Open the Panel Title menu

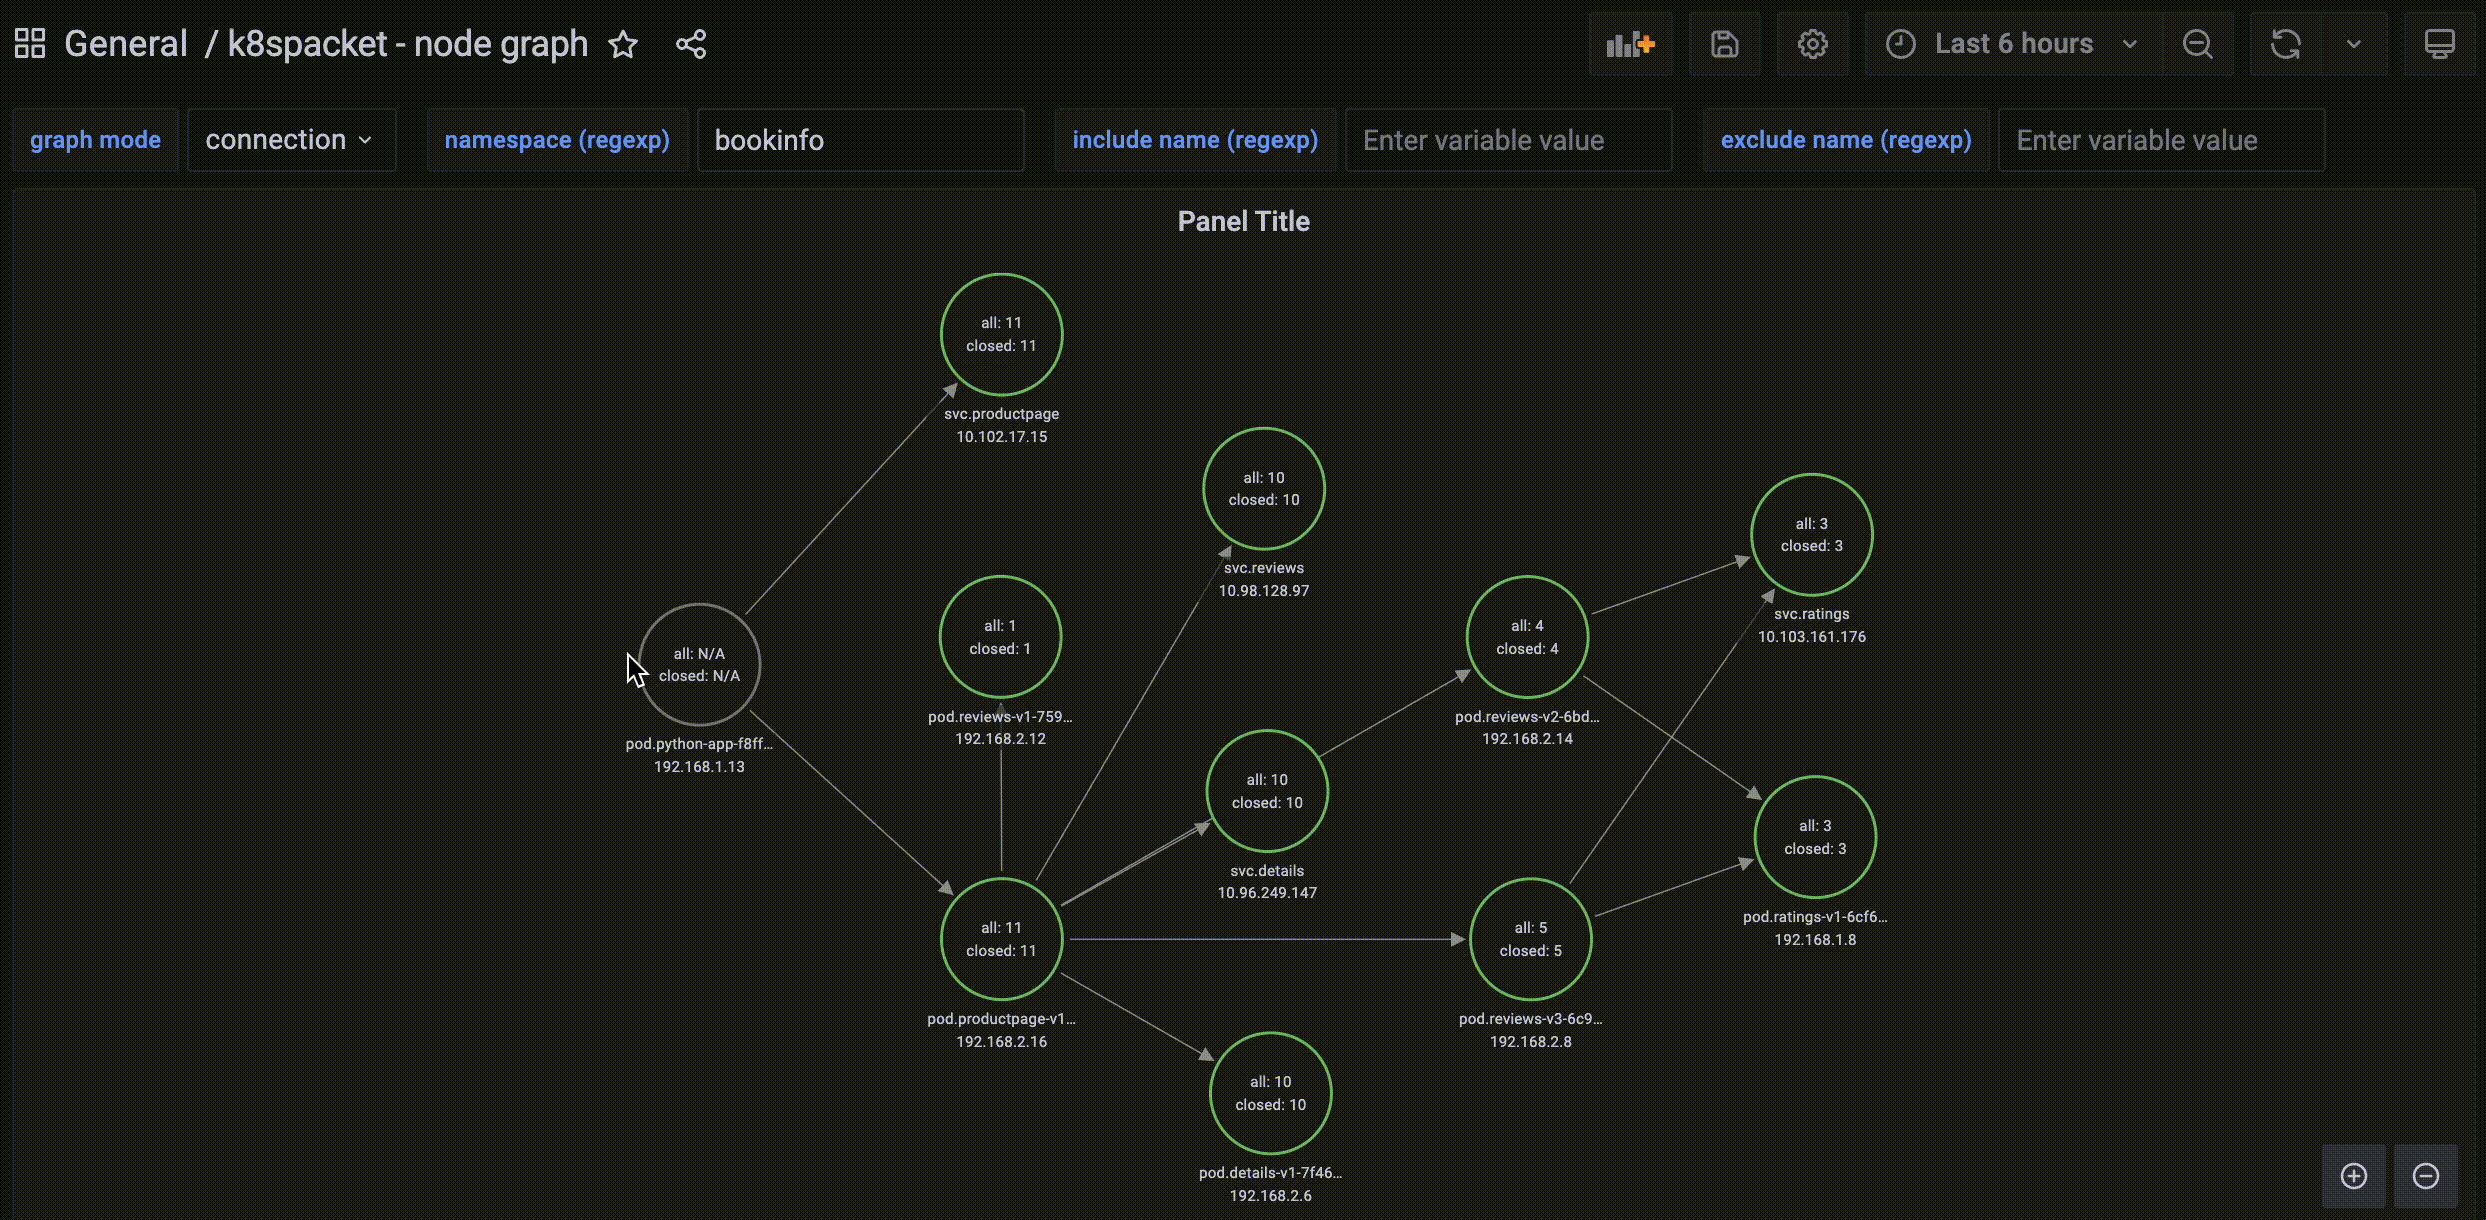click(x=1242, y=221)
